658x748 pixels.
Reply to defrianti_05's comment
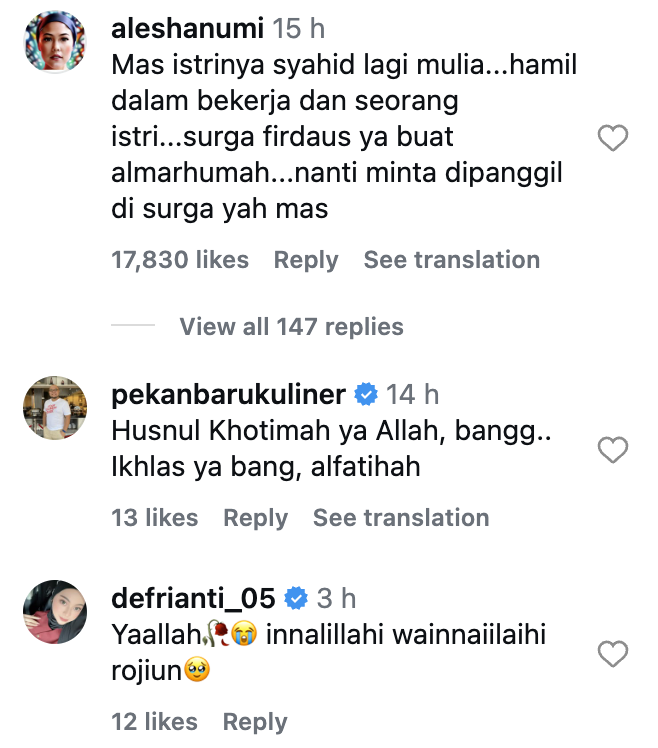coord(255,722)
